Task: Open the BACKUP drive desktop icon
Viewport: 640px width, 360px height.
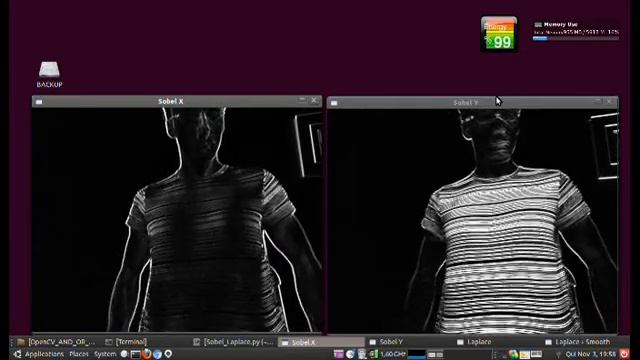Action: 49,74
